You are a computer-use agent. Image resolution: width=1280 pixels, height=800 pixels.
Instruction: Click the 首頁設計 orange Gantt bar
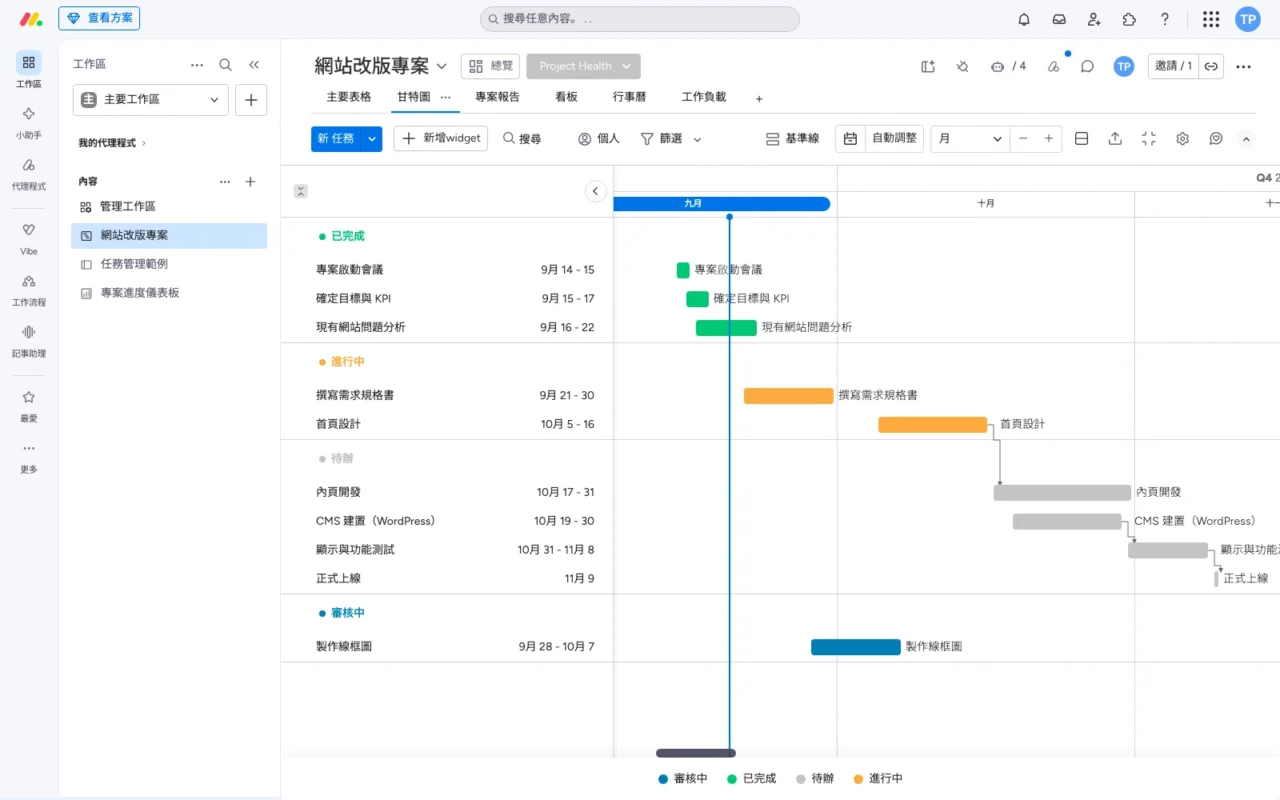point(932,424)
